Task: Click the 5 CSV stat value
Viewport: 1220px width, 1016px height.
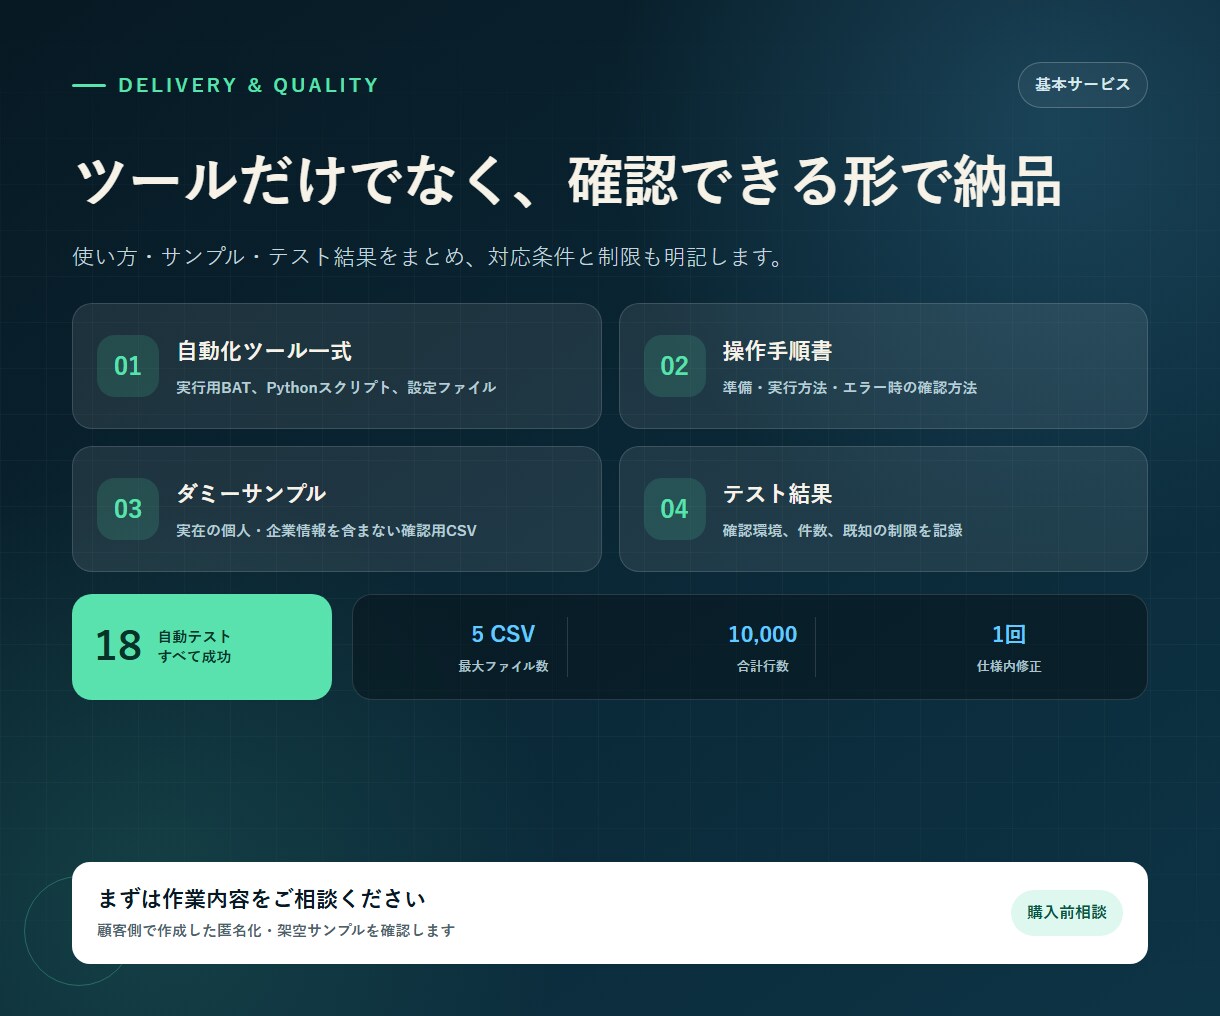Action: click(503, 634)
